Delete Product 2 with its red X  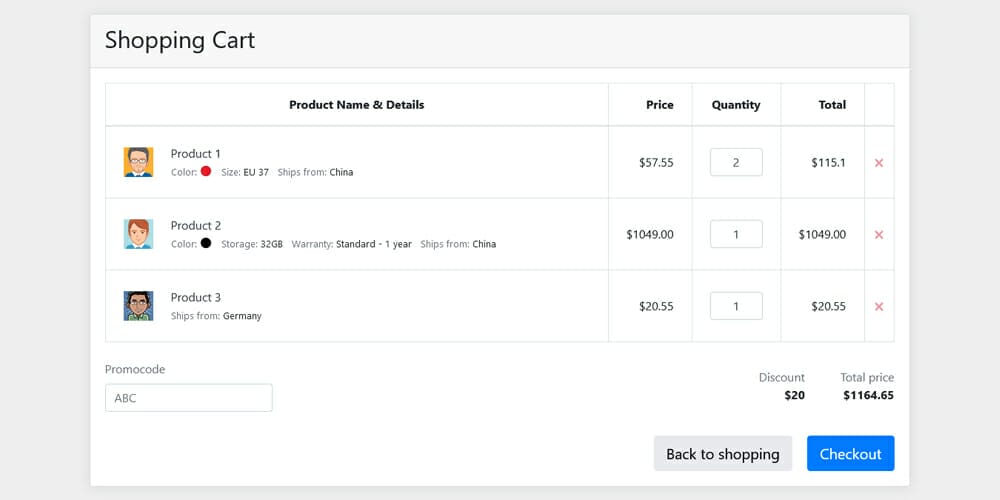pos(879,234)
